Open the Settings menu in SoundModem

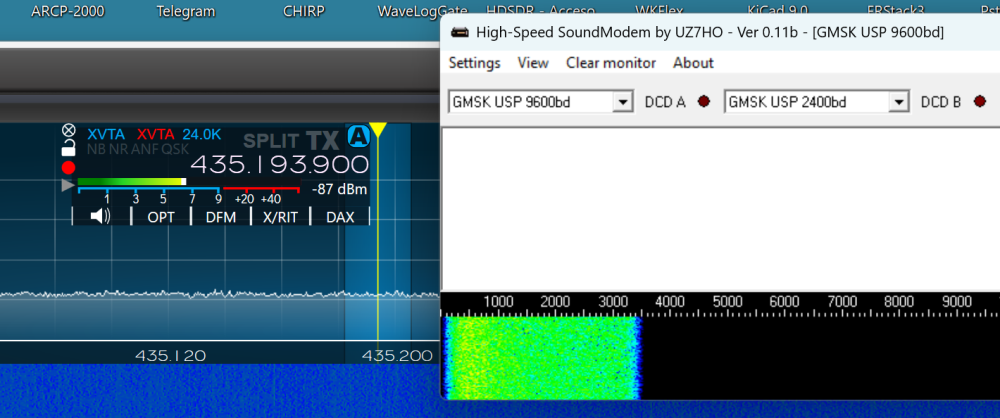point(474,63)
